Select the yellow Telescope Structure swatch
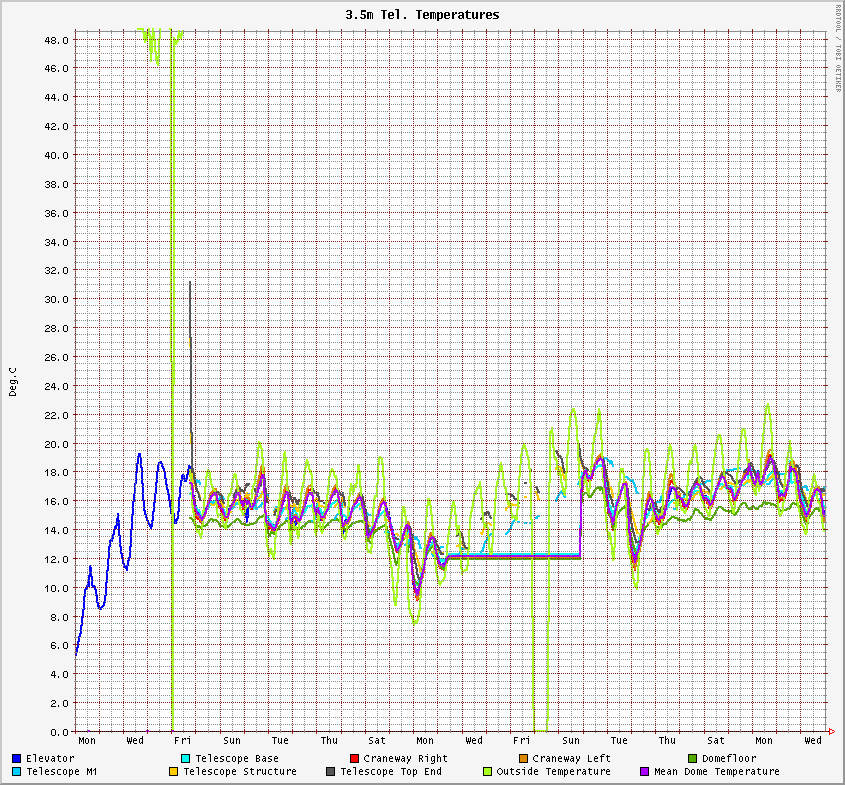This screenshot has height=785, width=845. coord(174,771)
